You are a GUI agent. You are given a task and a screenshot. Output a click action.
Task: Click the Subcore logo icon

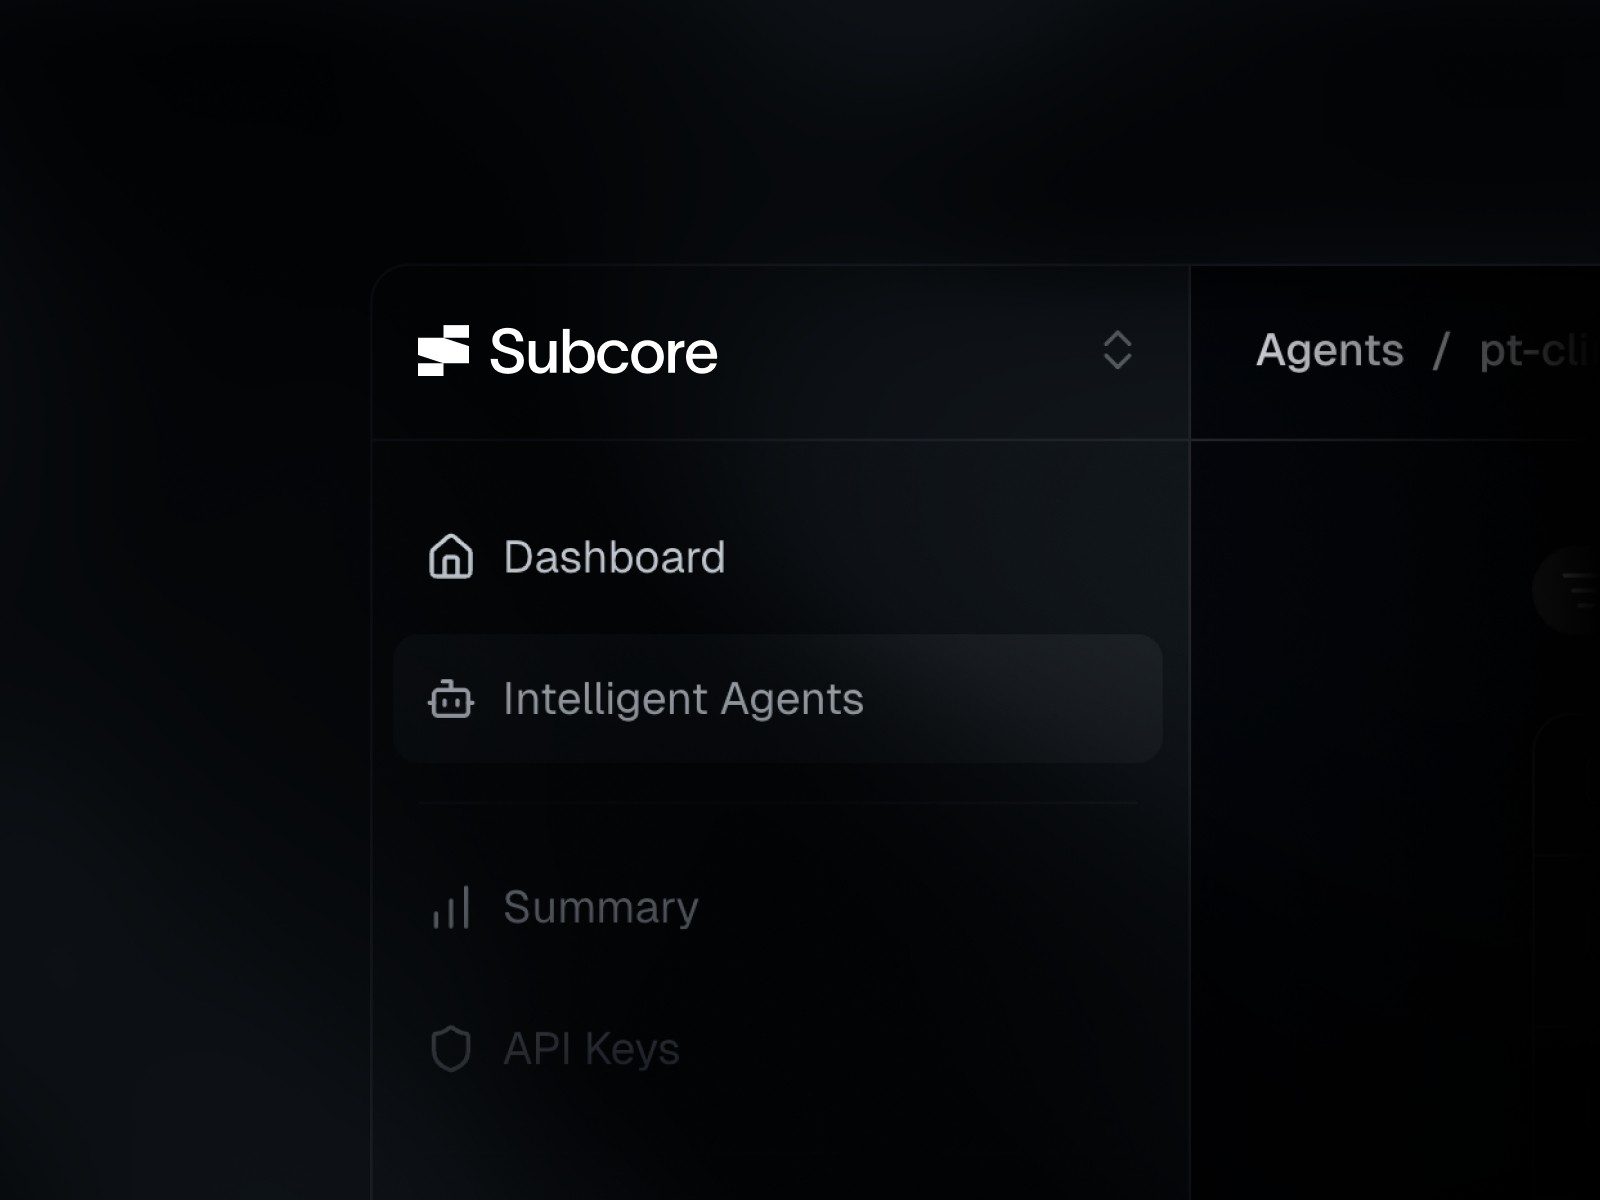tap(444, 352)
